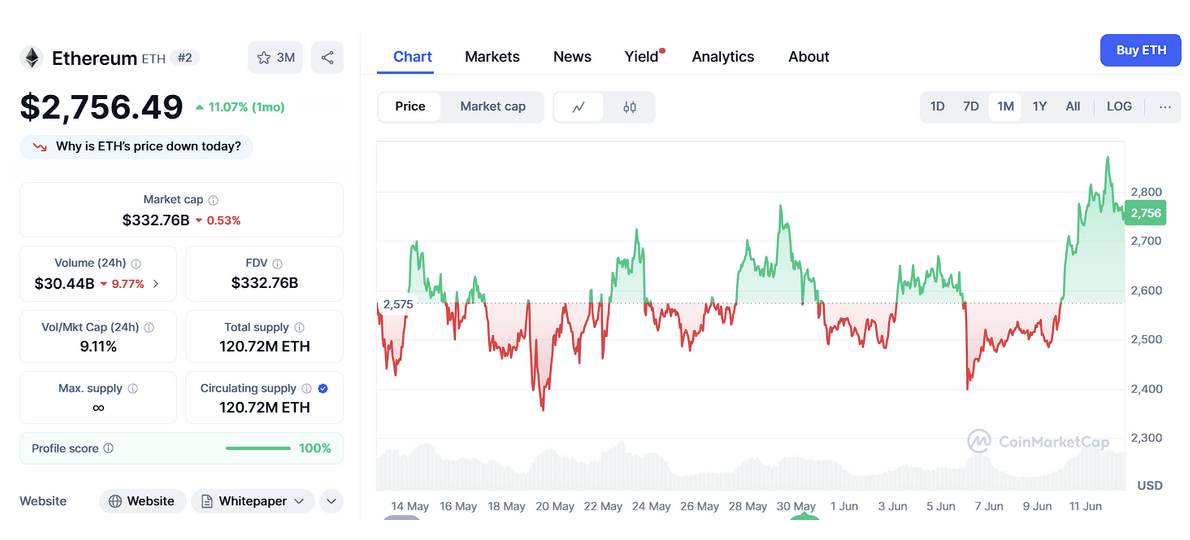Expand more website links chevron
This screenshot has height=540, width=1190.
click(x=331, y=501)
